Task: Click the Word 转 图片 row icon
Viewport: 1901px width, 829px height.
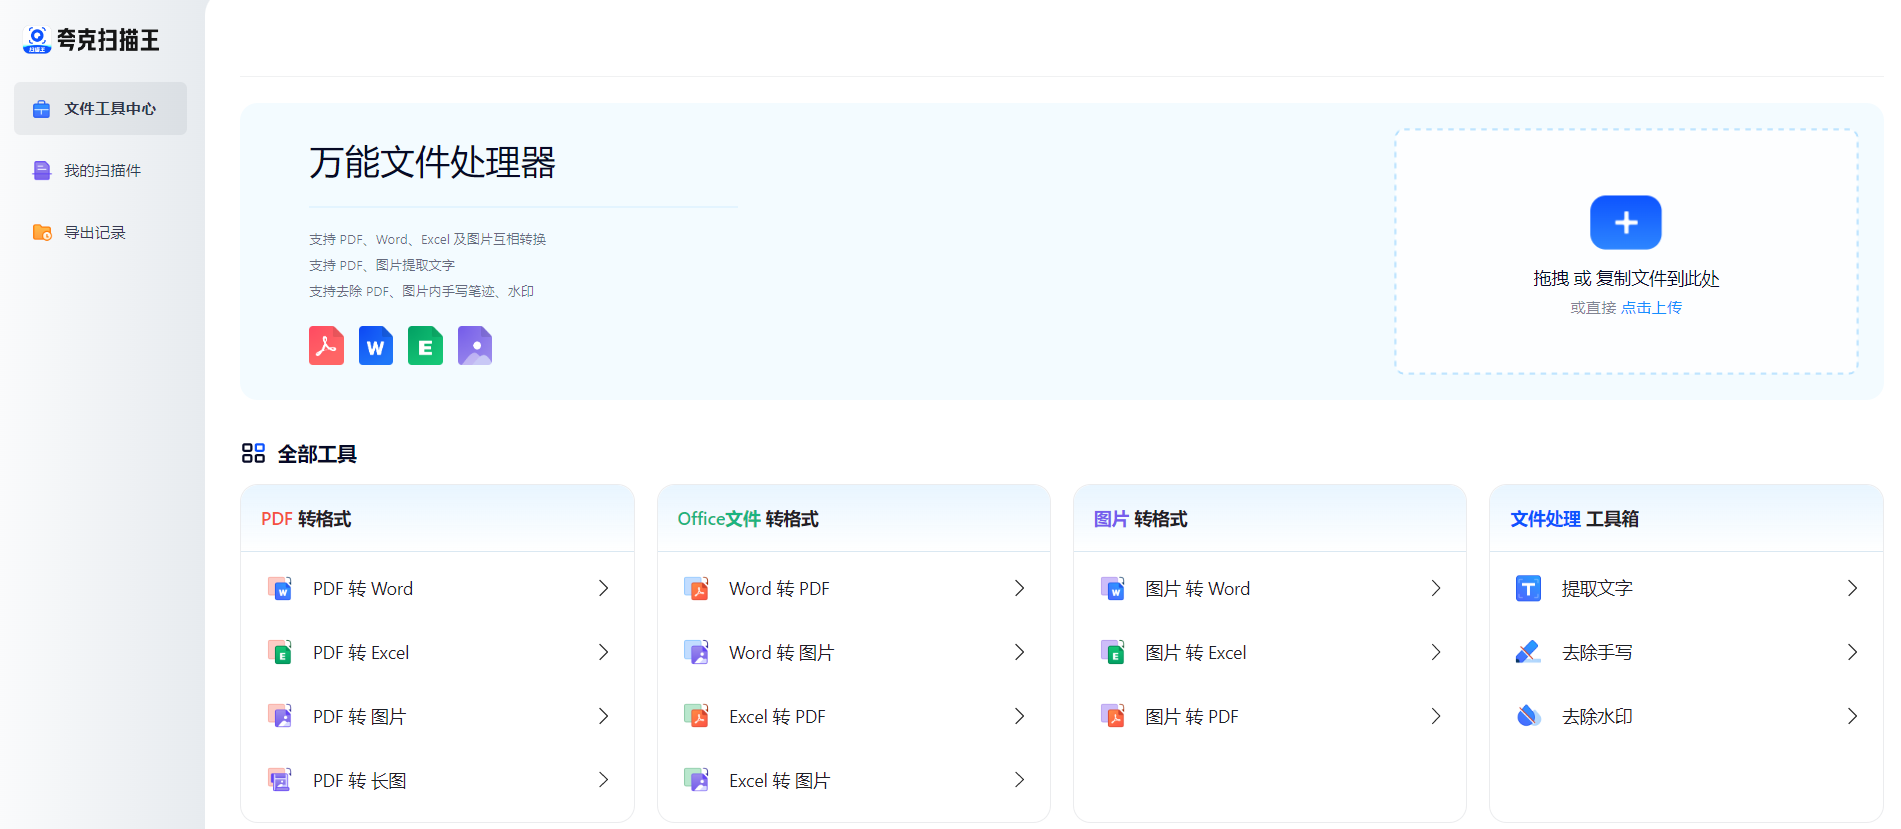Action: pos(696,652)
